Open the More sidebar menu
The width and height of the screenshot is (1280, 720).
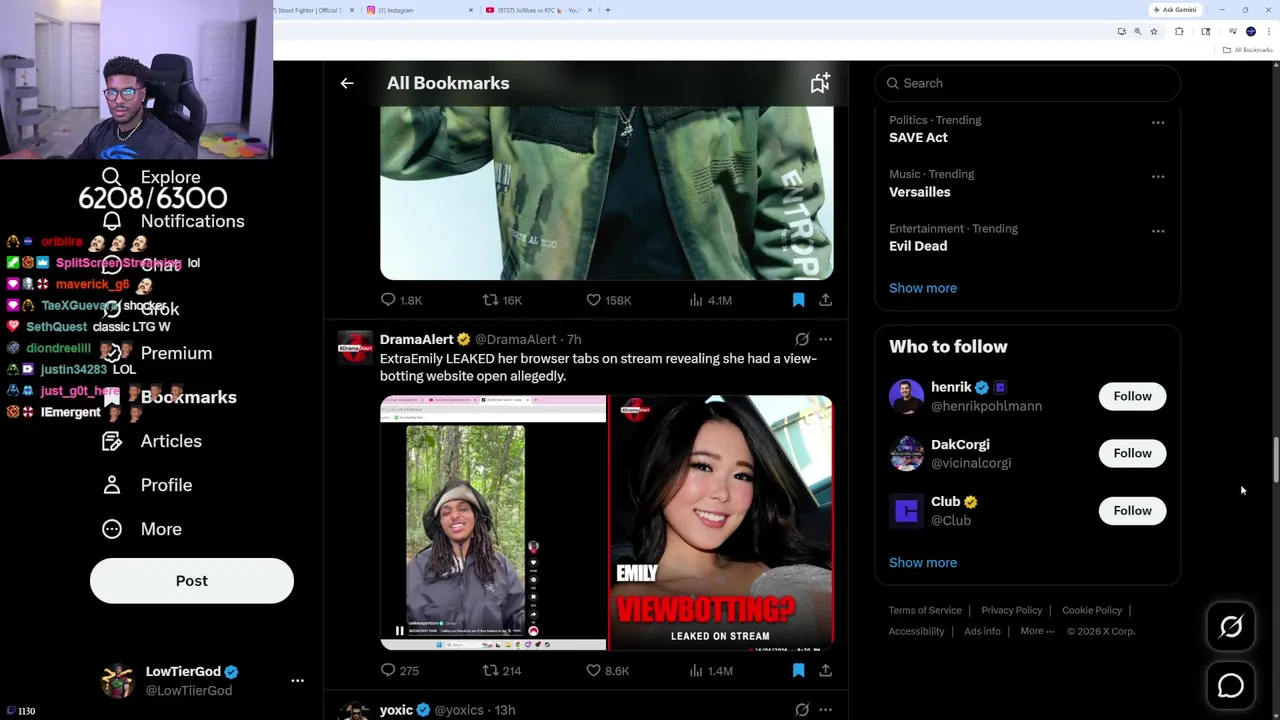point(142,529)
